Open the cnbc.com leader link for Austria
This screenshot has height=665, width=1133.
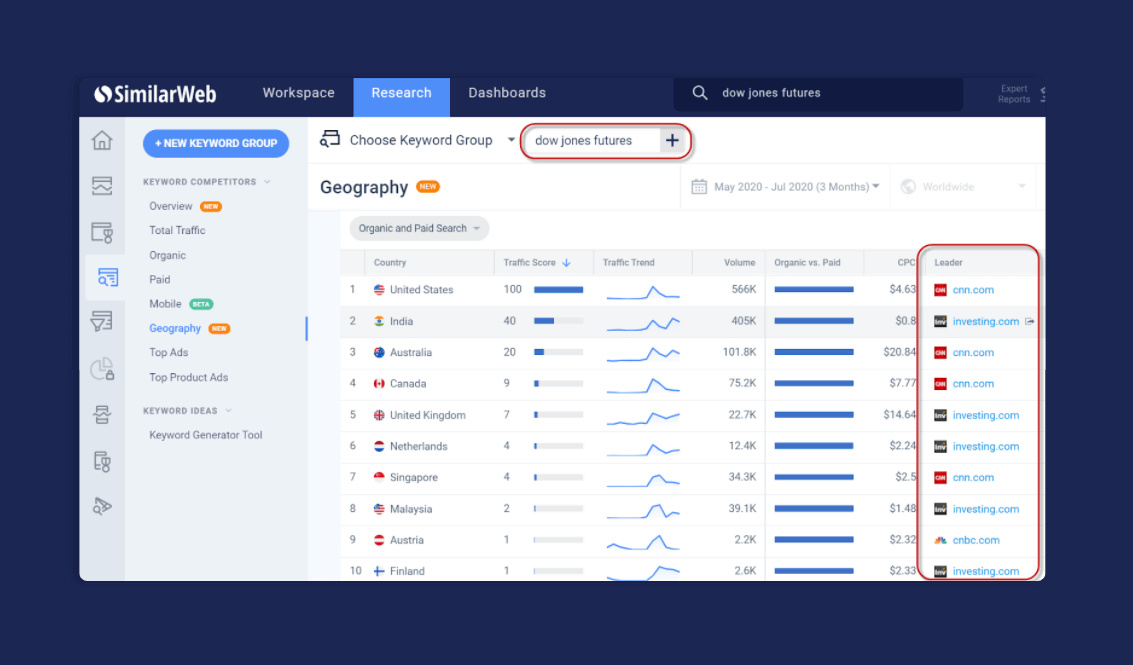click(x=975, y=540)
